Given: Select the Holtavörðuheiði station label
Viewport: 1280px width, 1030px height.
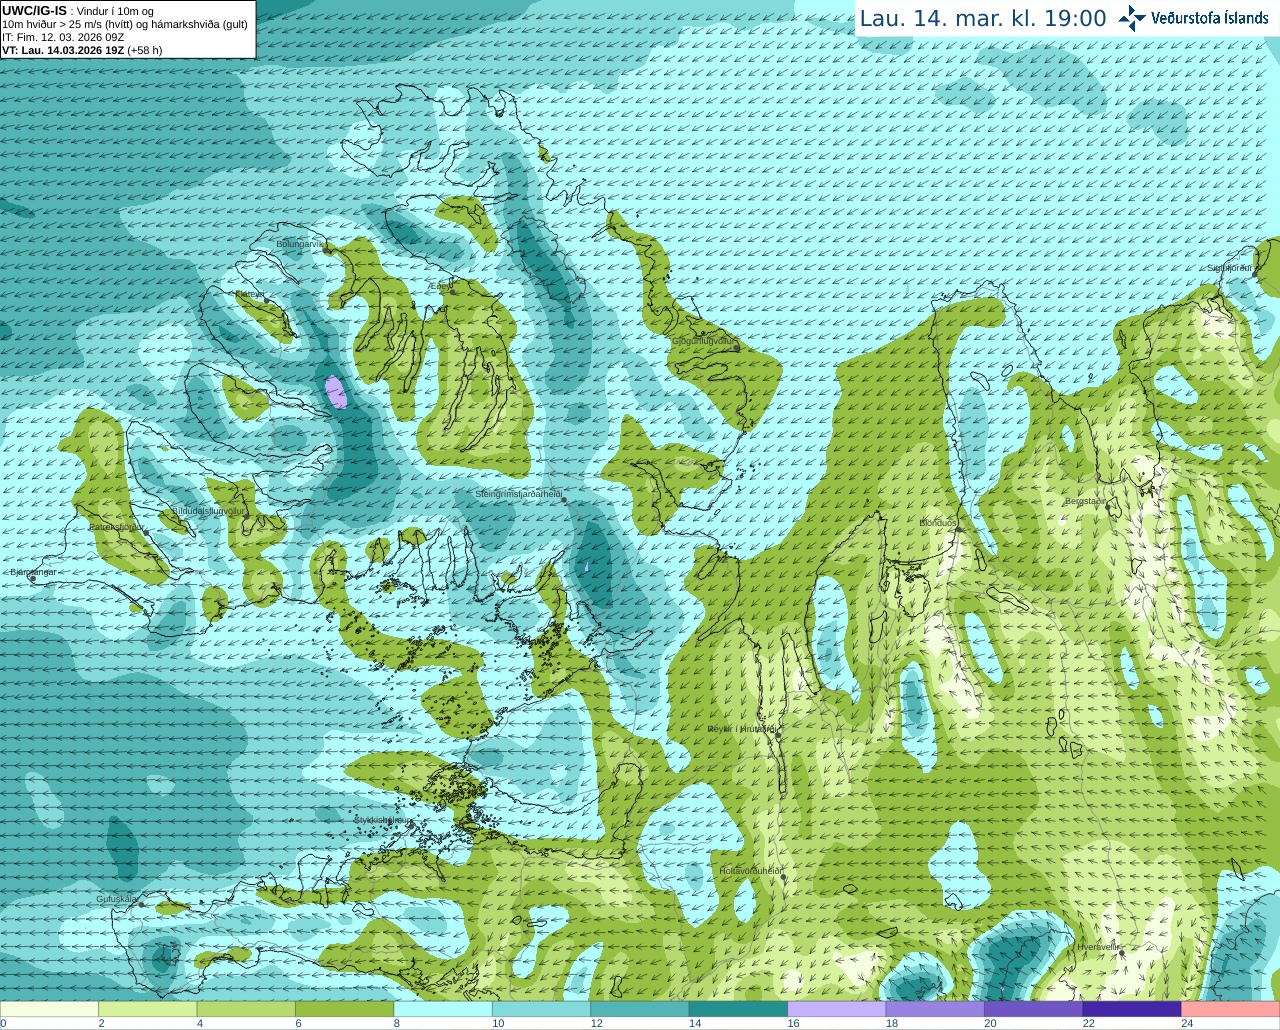Looking at the screenshot, I should pos(750,871).
